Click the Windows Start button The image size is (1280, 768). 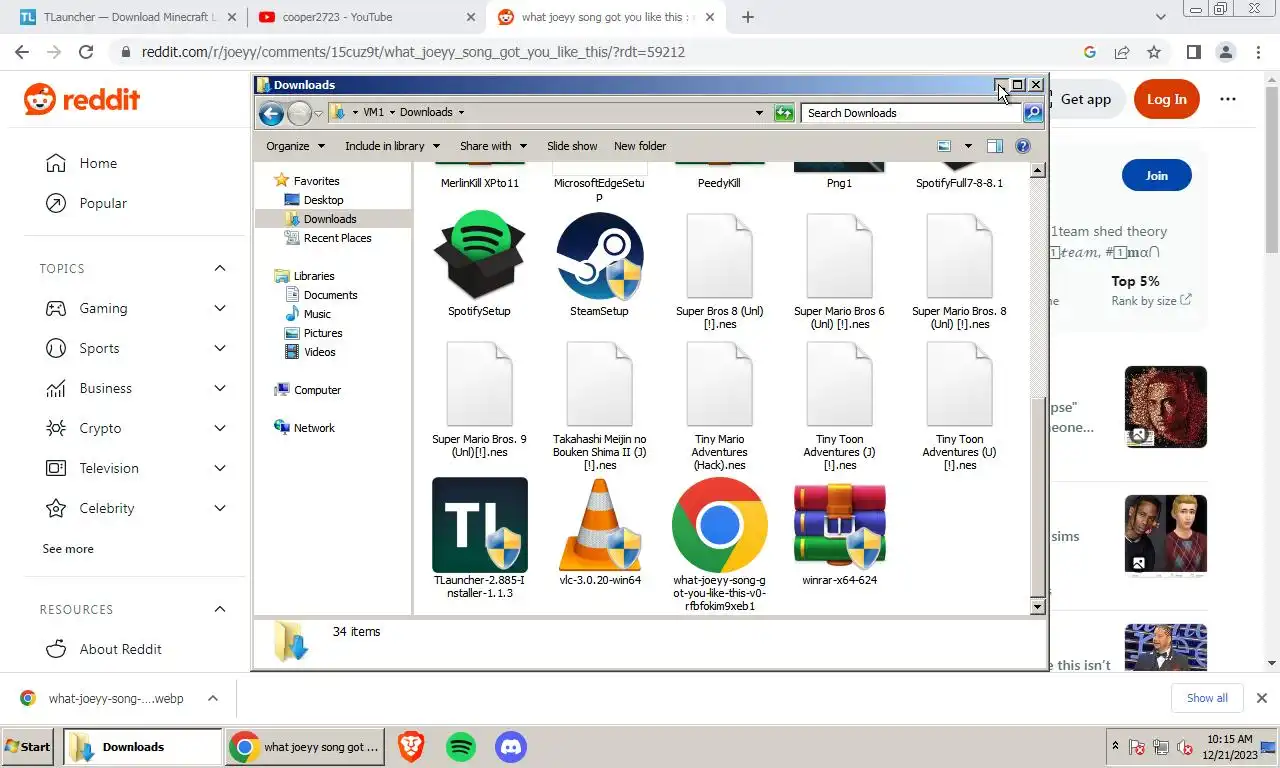[x=28, y=747]
